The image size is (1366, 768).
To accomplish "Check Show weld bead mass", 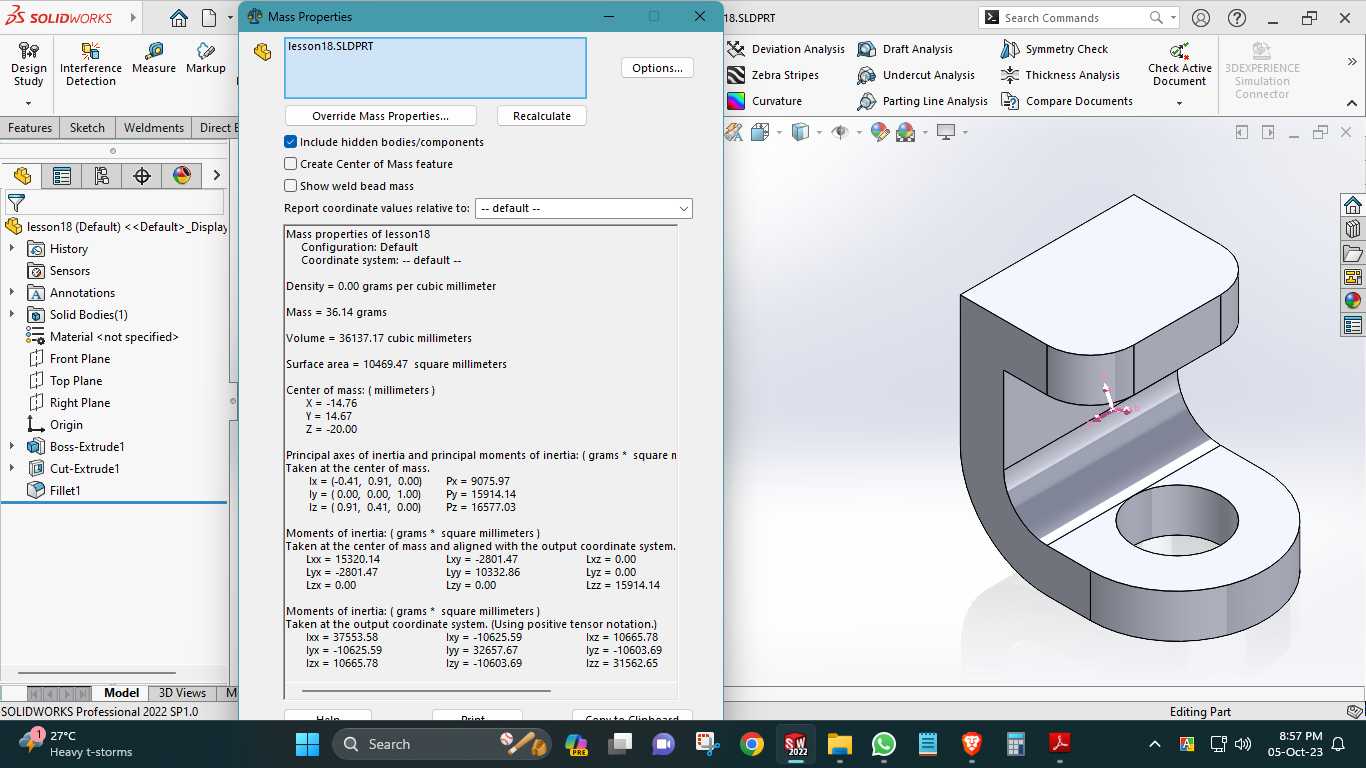I will point(291,186).
